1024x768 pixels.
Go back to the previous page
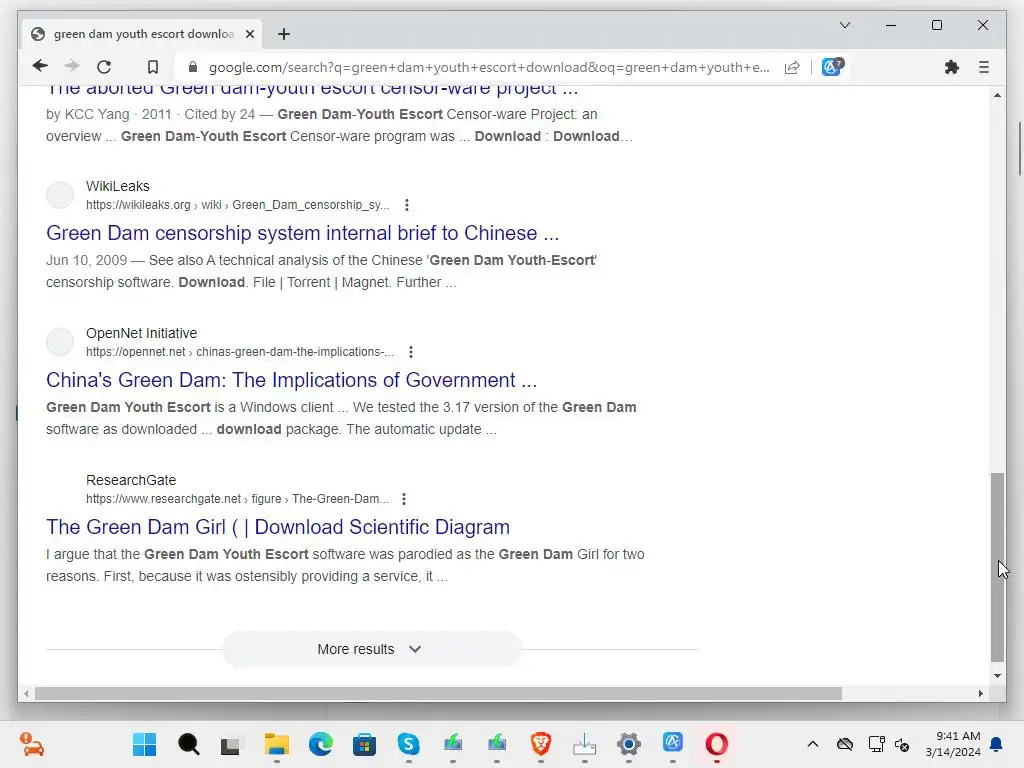(40, 67)
